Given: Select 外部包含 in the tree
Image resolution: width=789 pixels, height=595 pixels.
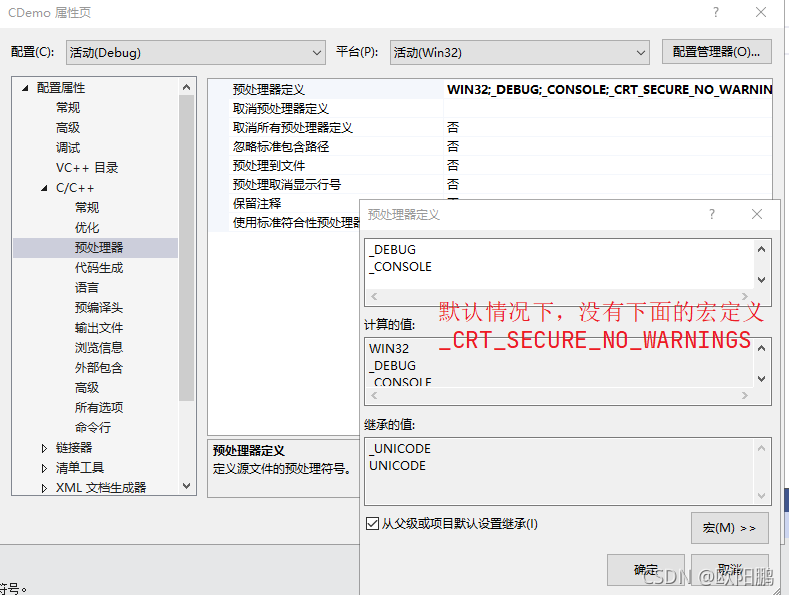Looking at the screenshot, I should [99, 367].
